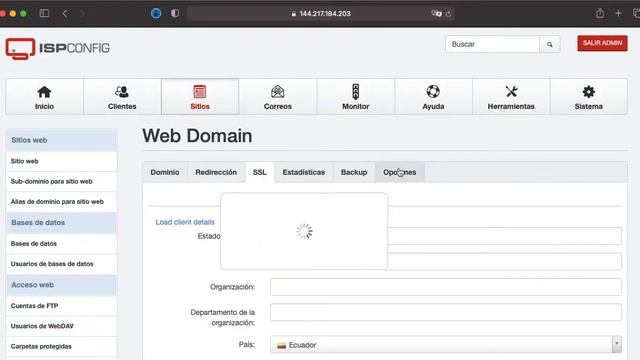
Task: Click the Load client details link
Action: tap(185, 222)
